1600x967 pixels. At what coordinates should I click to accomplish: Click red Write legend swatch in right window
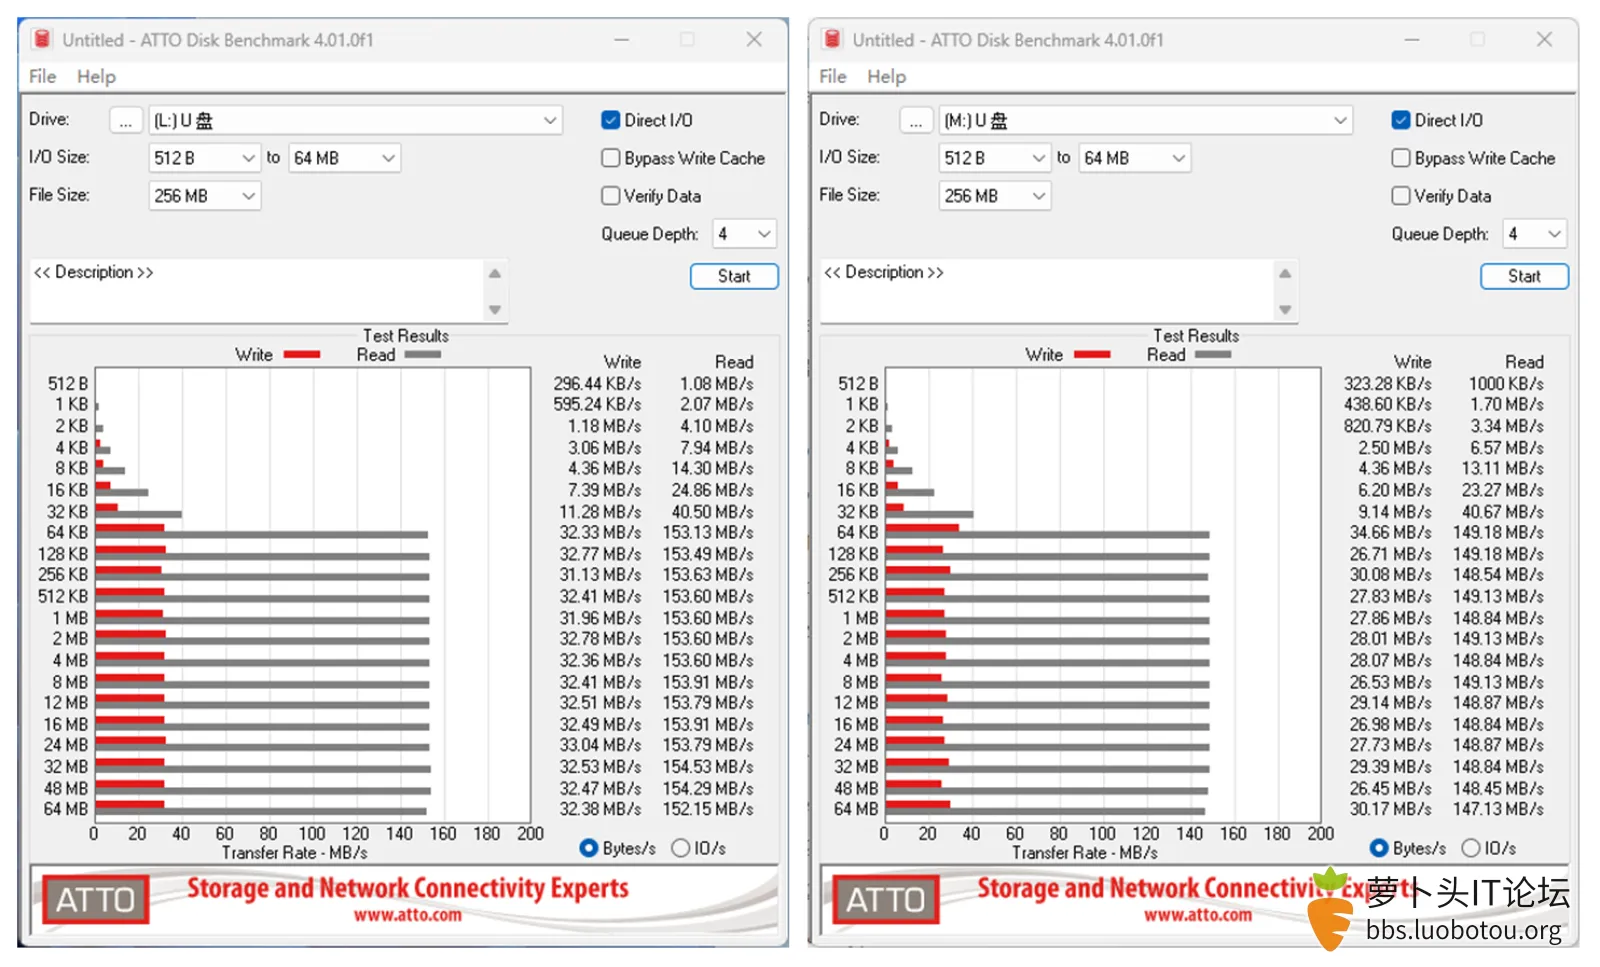click(x=1092, y=354)
